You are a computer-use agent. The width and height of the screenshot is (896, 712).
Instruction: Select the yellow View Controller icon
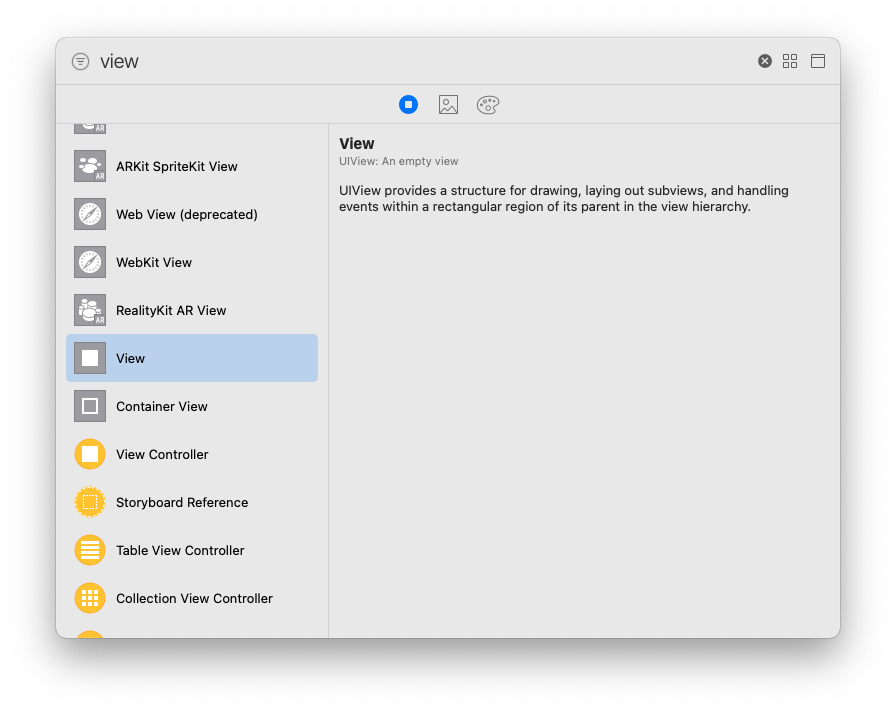coord(90,454)
